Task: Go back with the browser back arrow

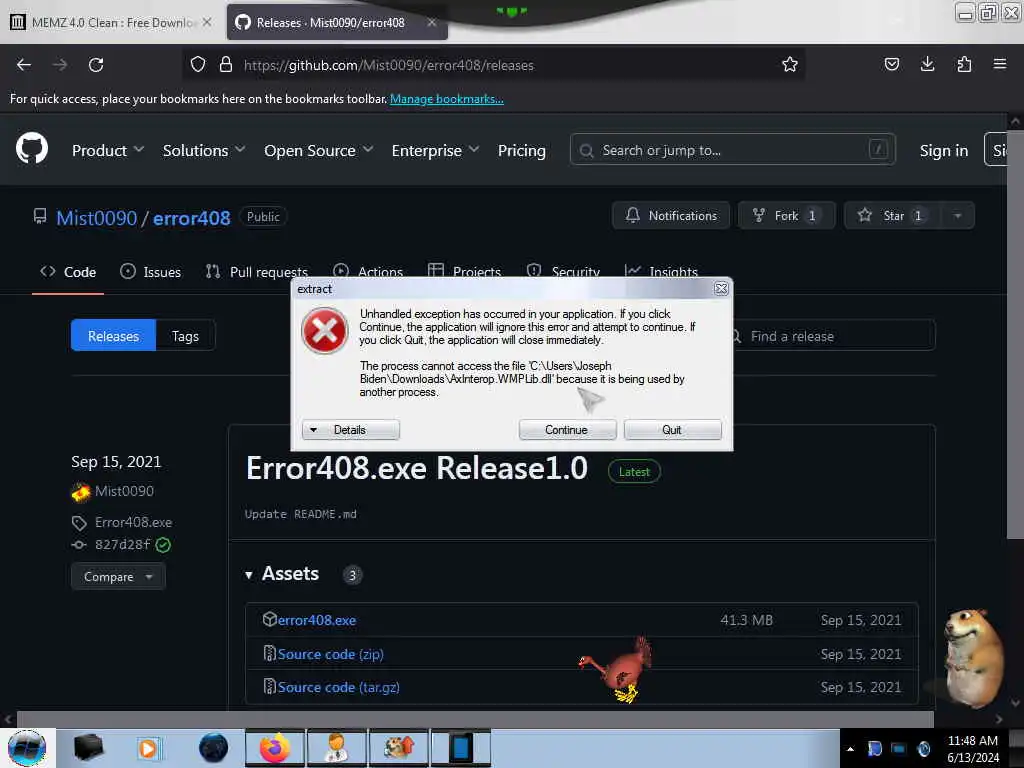Action: tap(24, 65)
